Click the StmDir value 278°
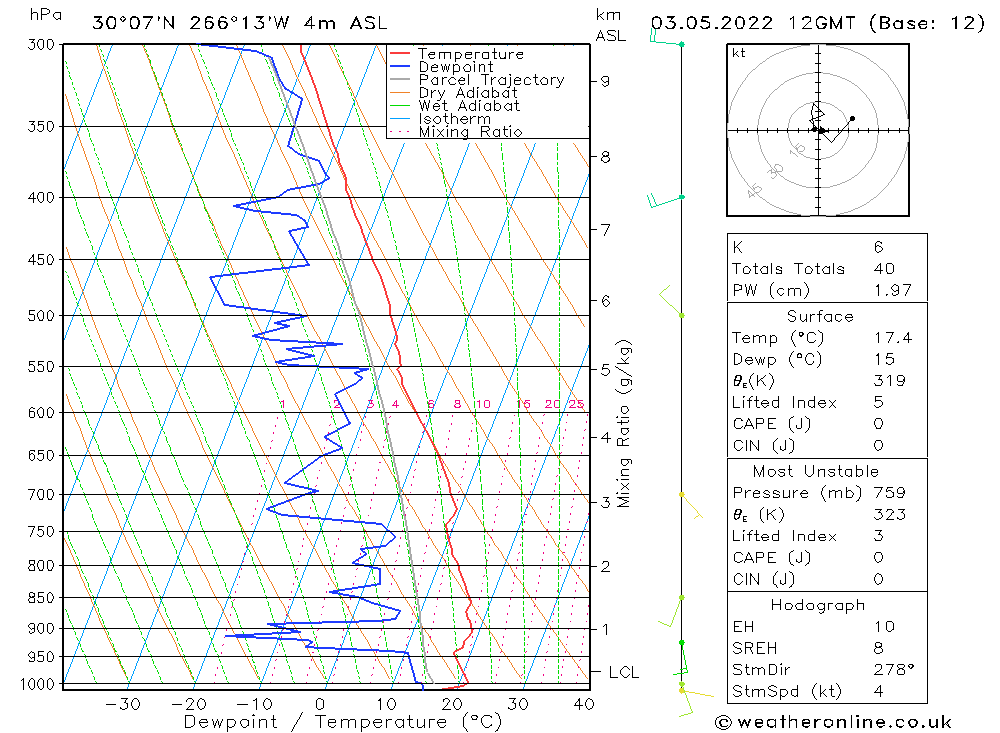This screenshot has width=1000, height=733. click(x=894, y=670)
